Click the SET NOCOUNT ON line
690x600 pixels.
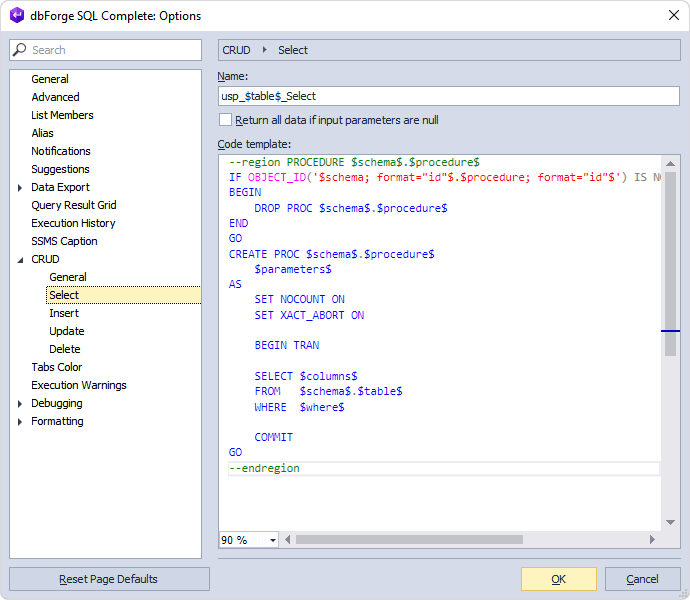coord(300,300)
